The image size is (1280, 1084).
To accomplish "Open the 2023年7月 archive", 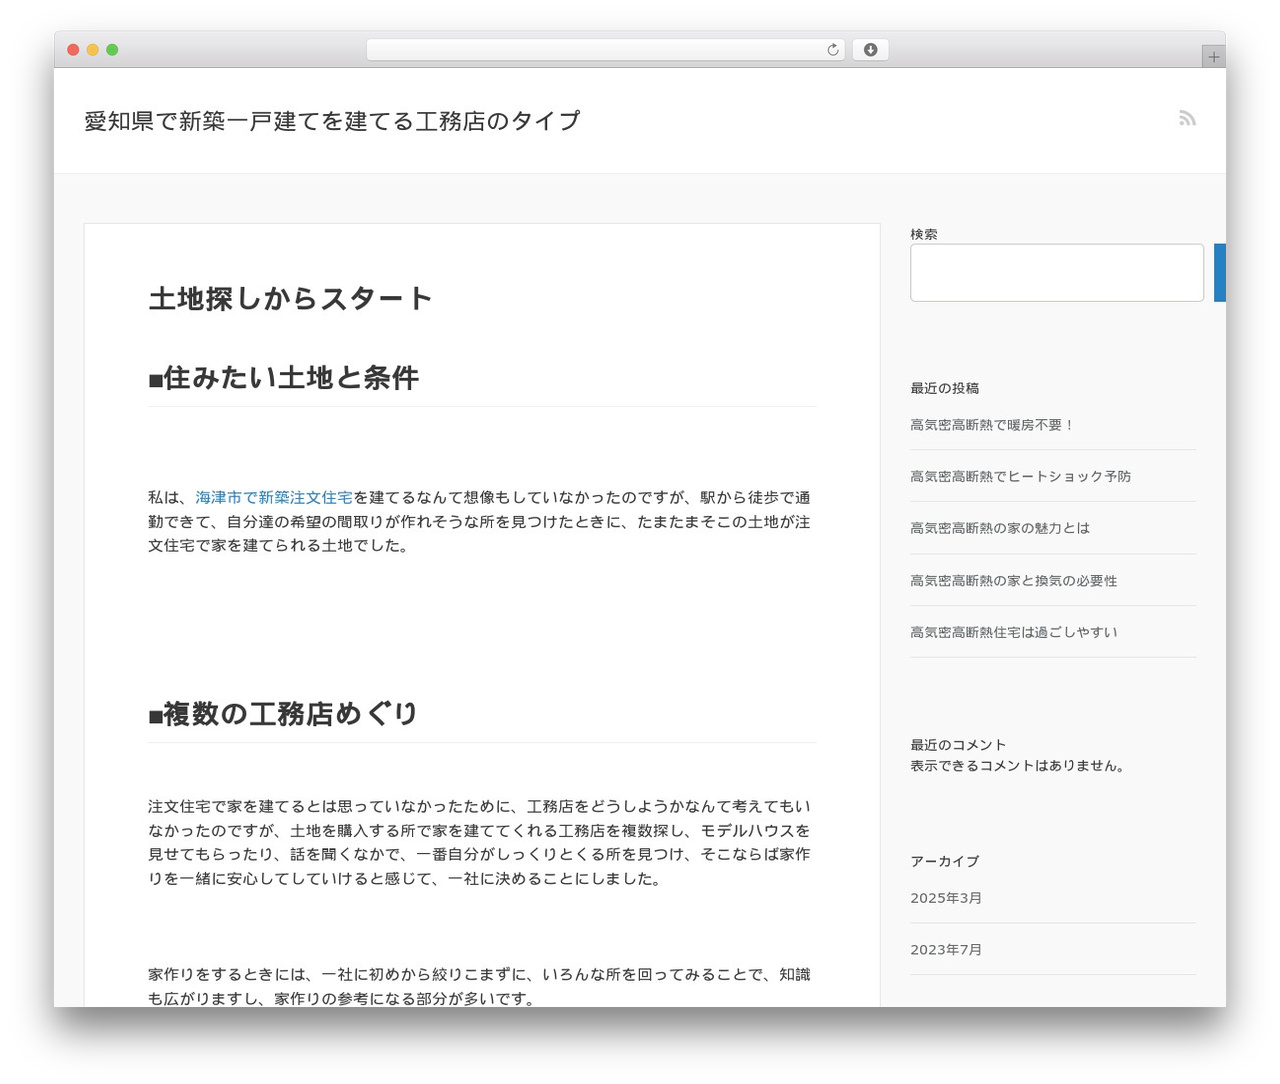I will (x=946, y=950).
